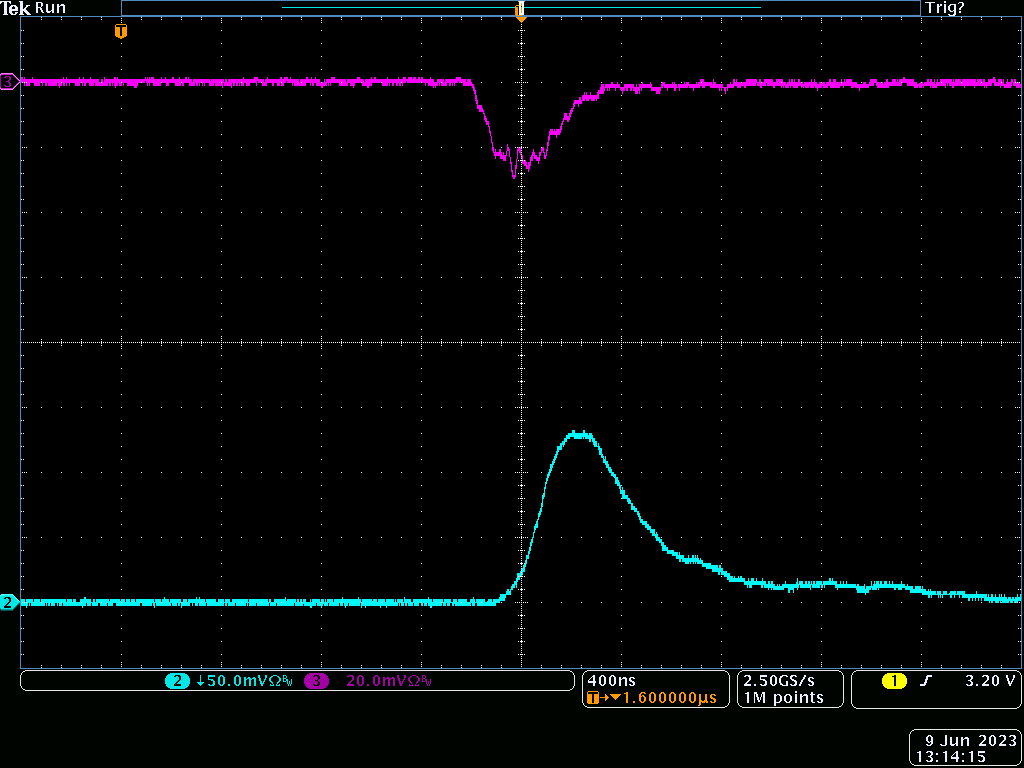Click the dip minimum of magenta waveform

[x=515, y=175]
